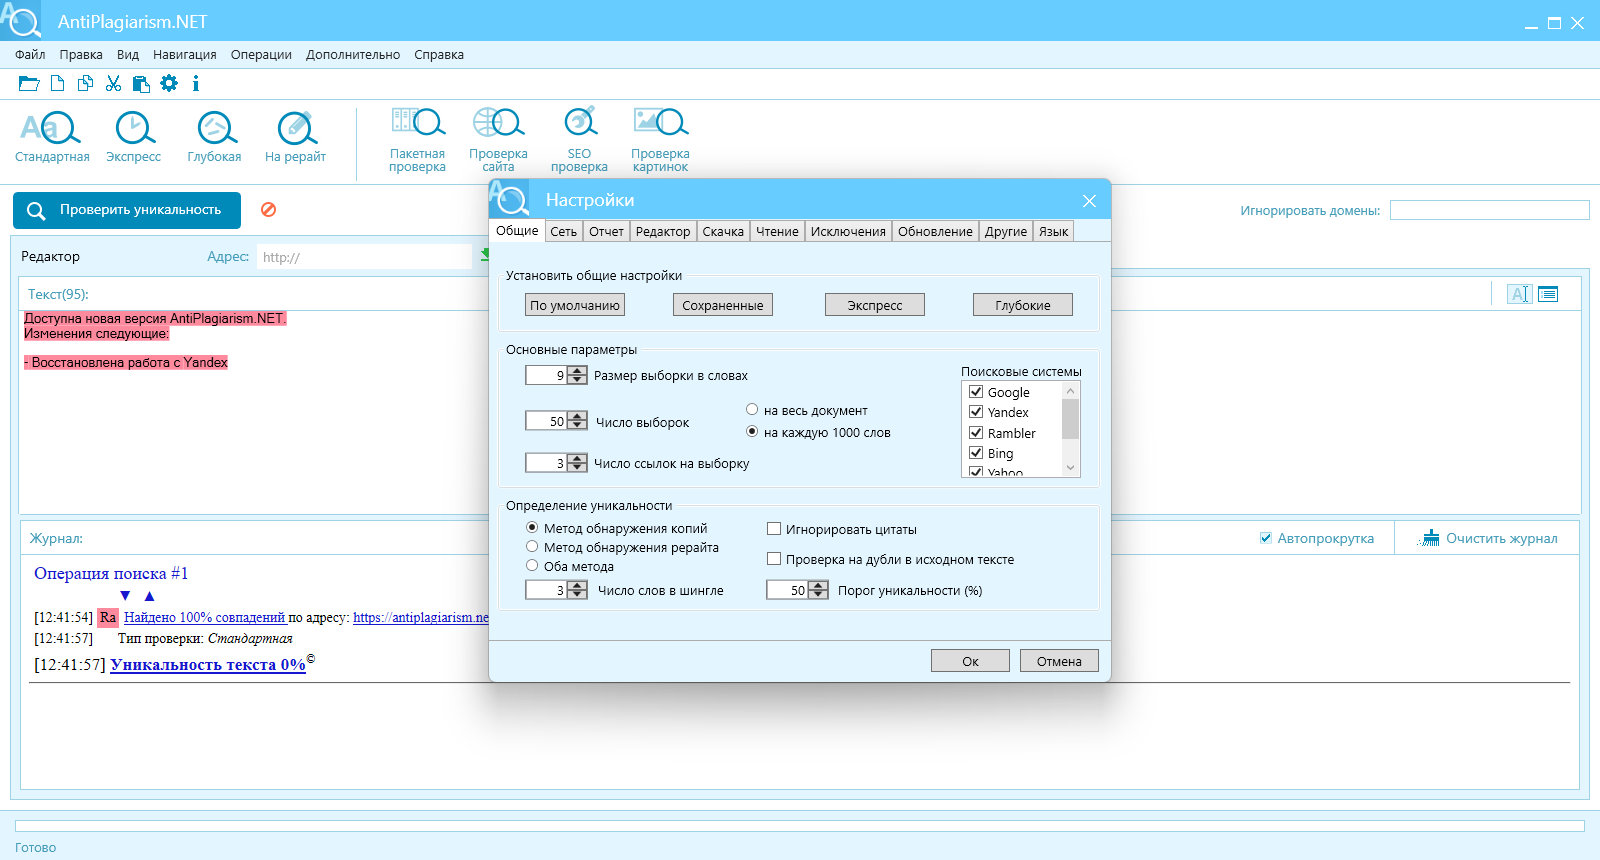
Task: Enable Проверка на дубли в исходном тексте
Action: pos(774,559)
